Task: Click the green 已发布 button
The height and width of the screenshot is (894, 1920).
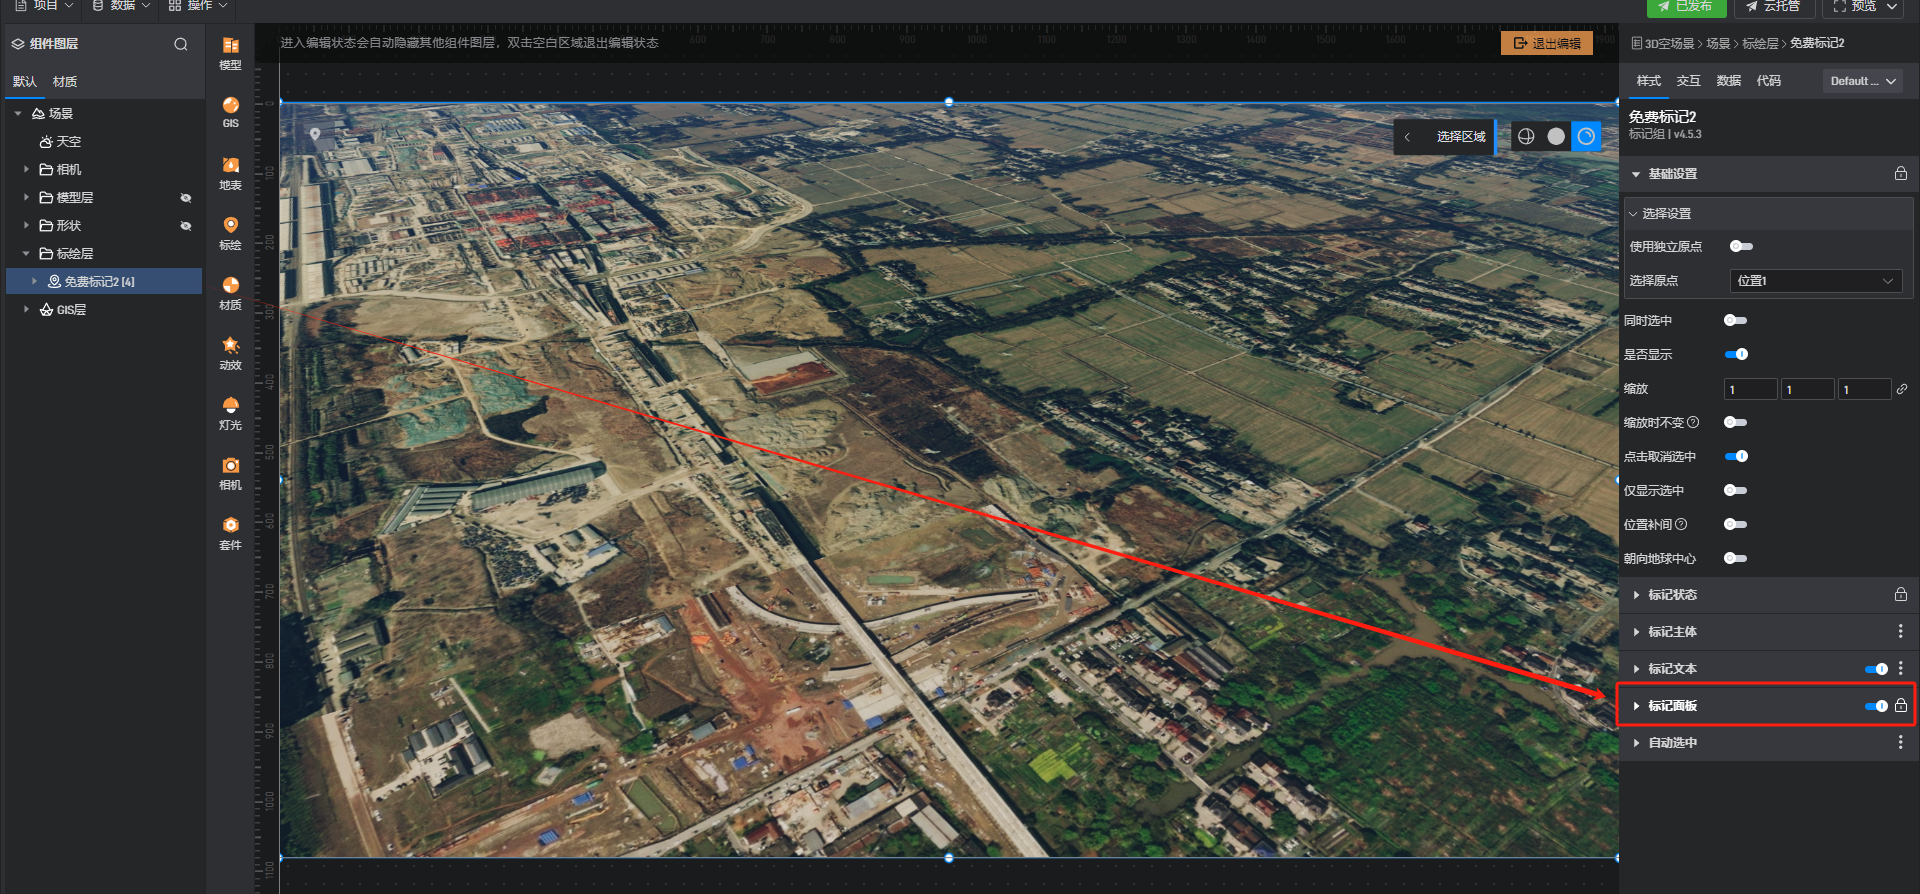Action: [x=1685, y=7]
